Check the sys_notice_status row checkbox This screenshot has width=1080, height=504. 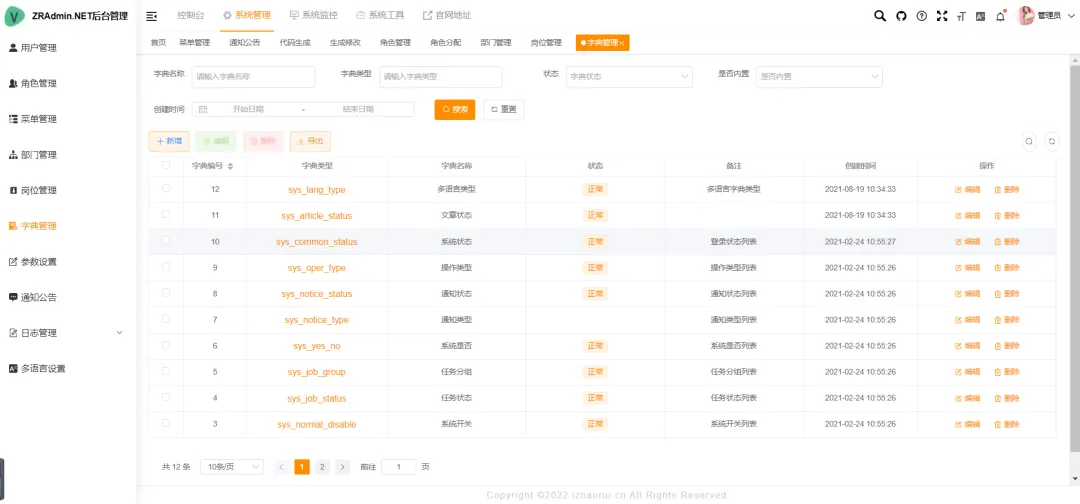click(166, 293)
